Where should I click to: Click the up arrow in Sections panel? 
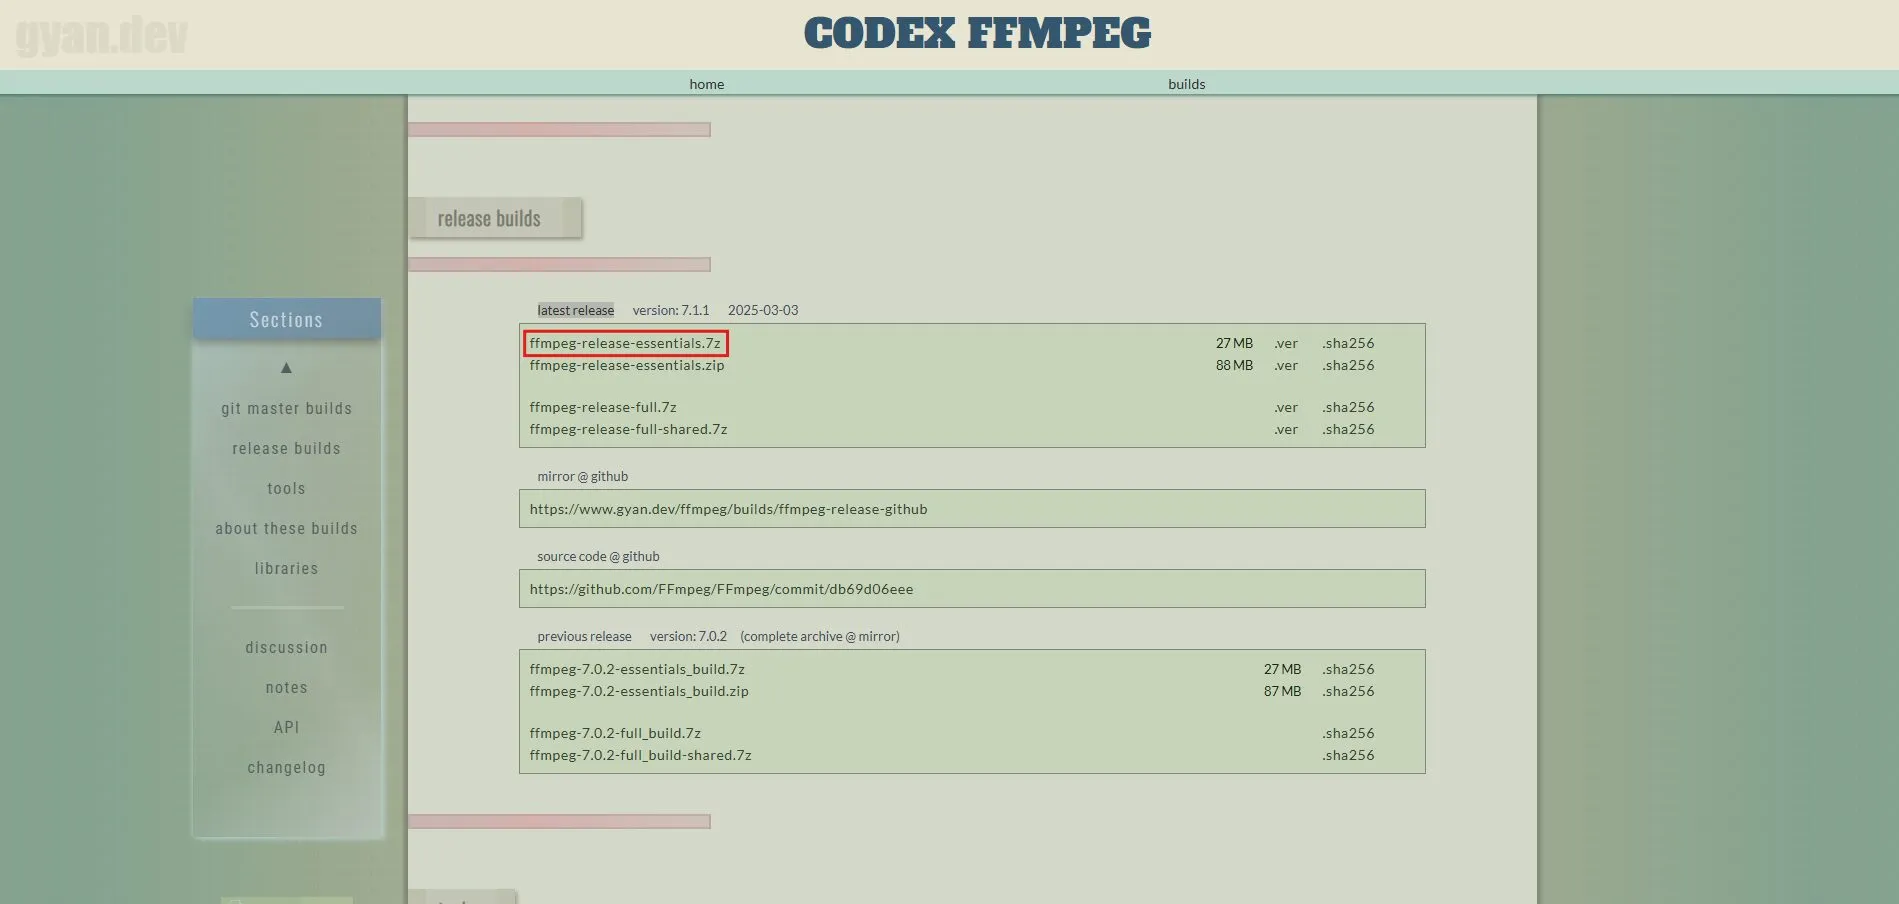tap(286, 368)
